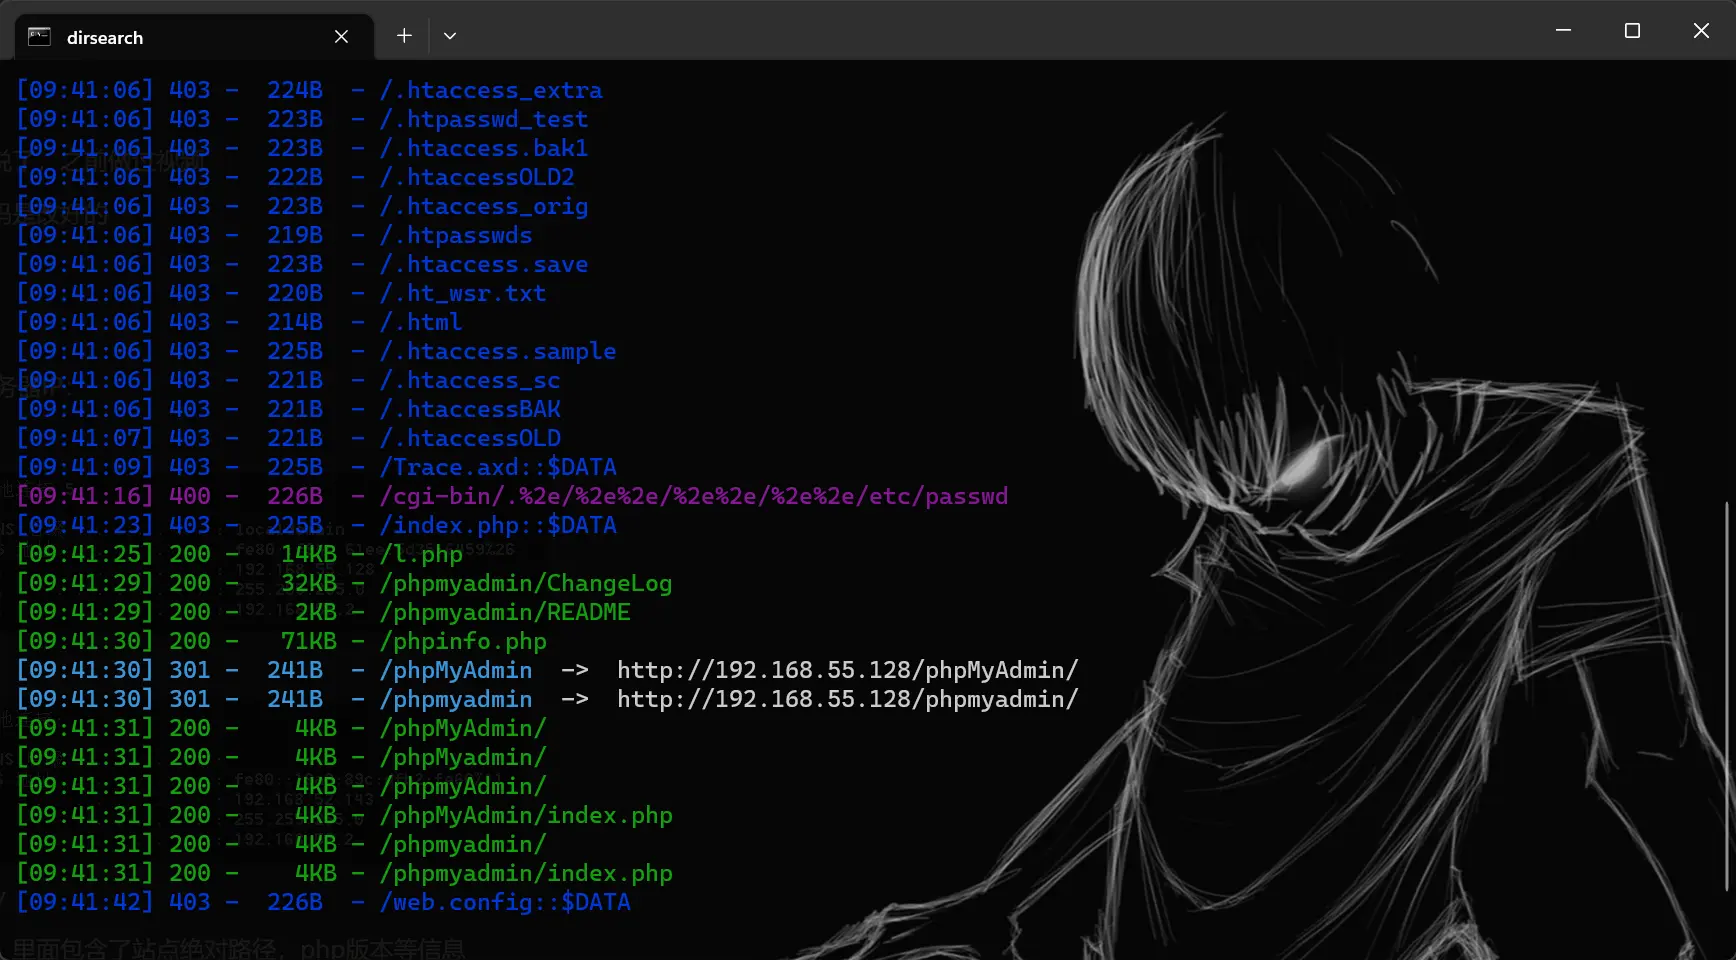This screenshot has width=1736, height=960.
Task: Click the /index.php::$DATA result path
Action: pyautogui.click(x=497, y=525)
